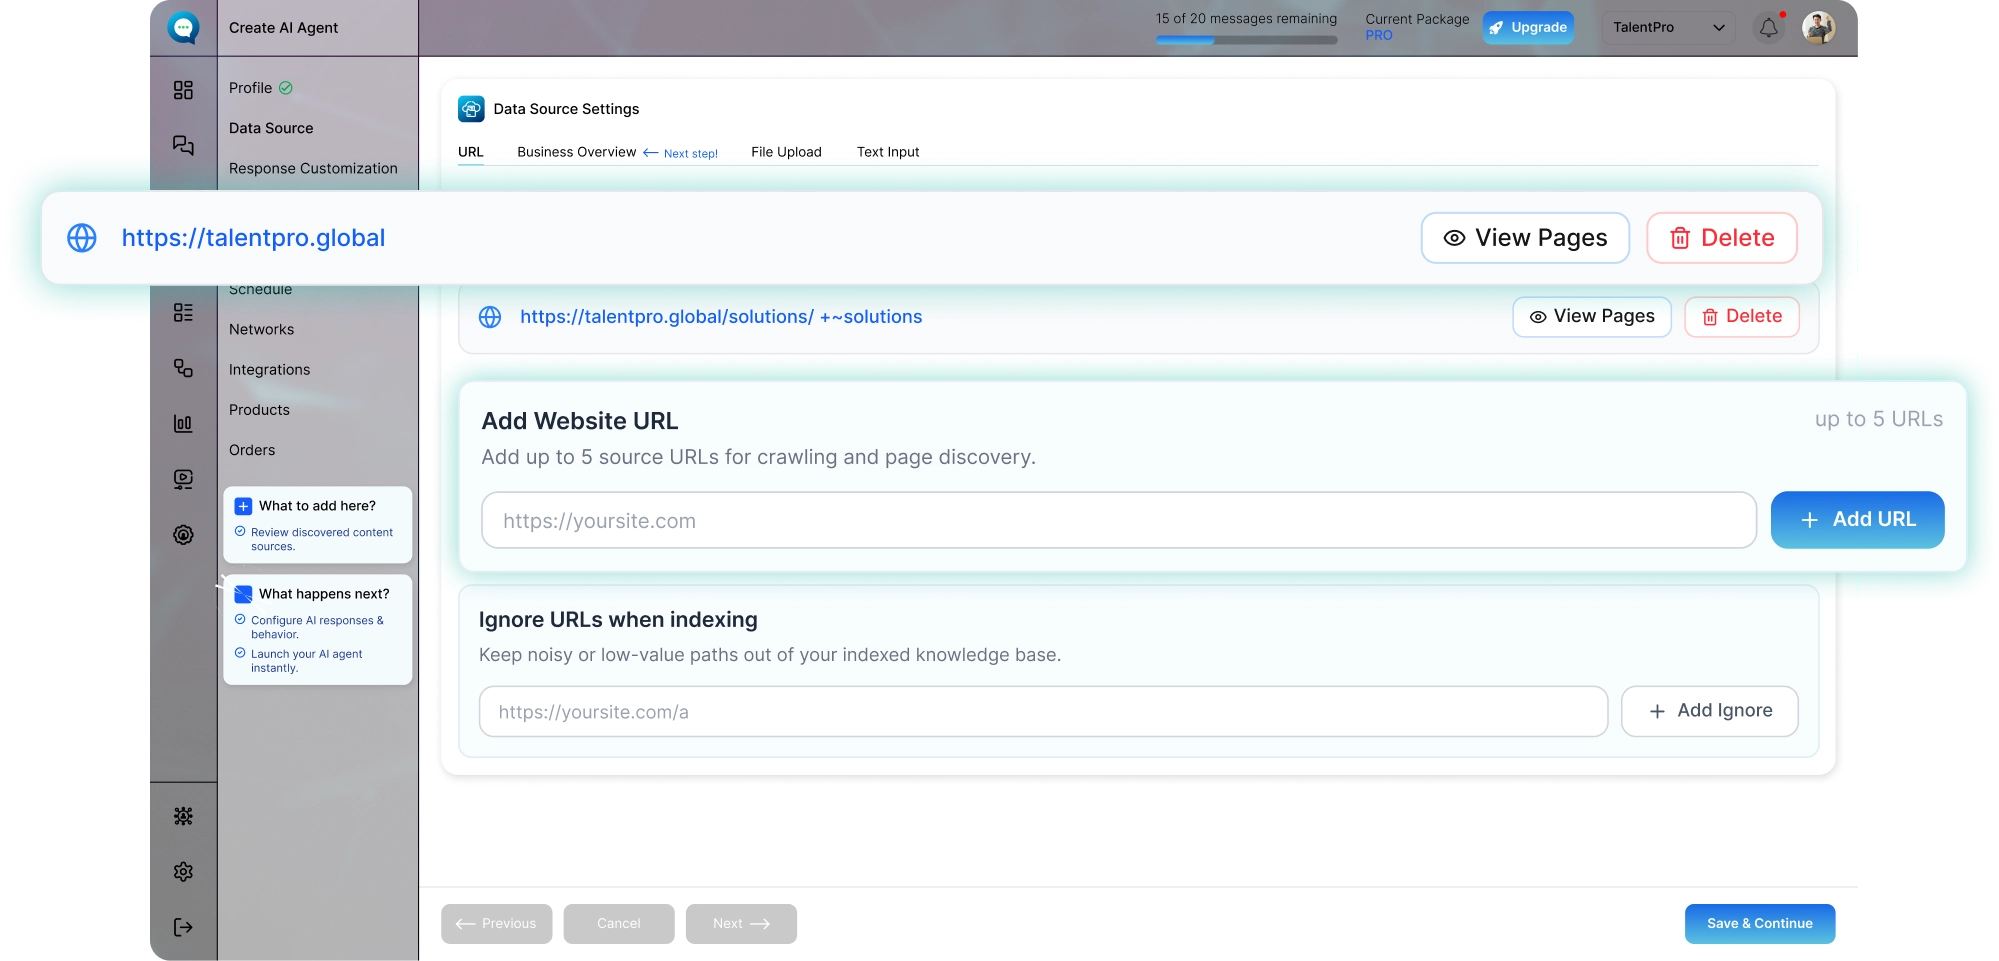
Task: Click the 'Current Package' label
Action: tap(1417, 19)
